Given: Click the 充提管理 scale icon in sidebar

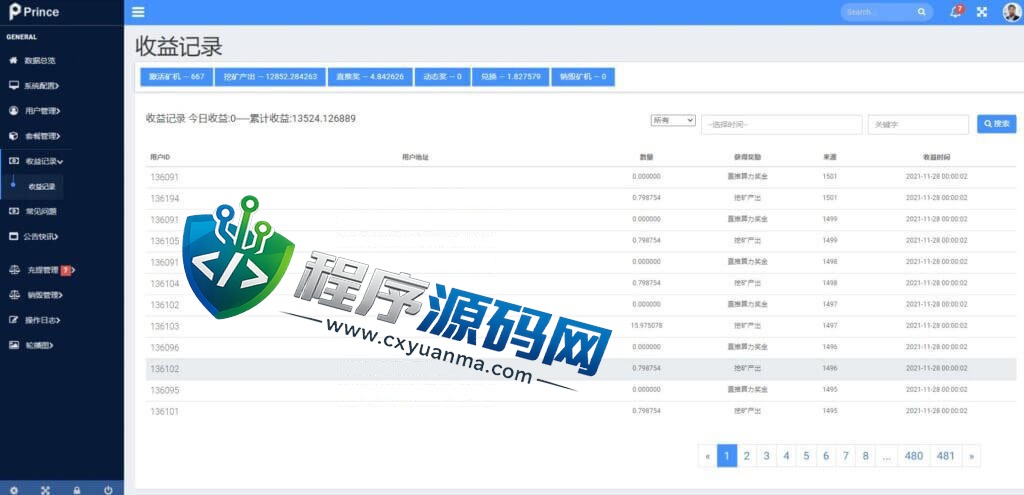Looking at the screenshot, I should tap(13, 270).
